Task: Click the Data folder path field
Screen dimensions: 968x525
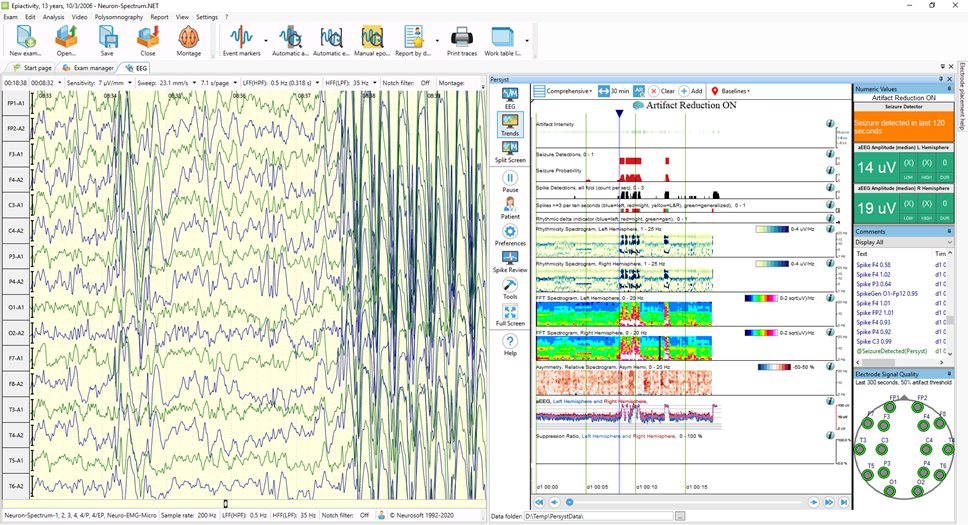Action: pos(598,516)
